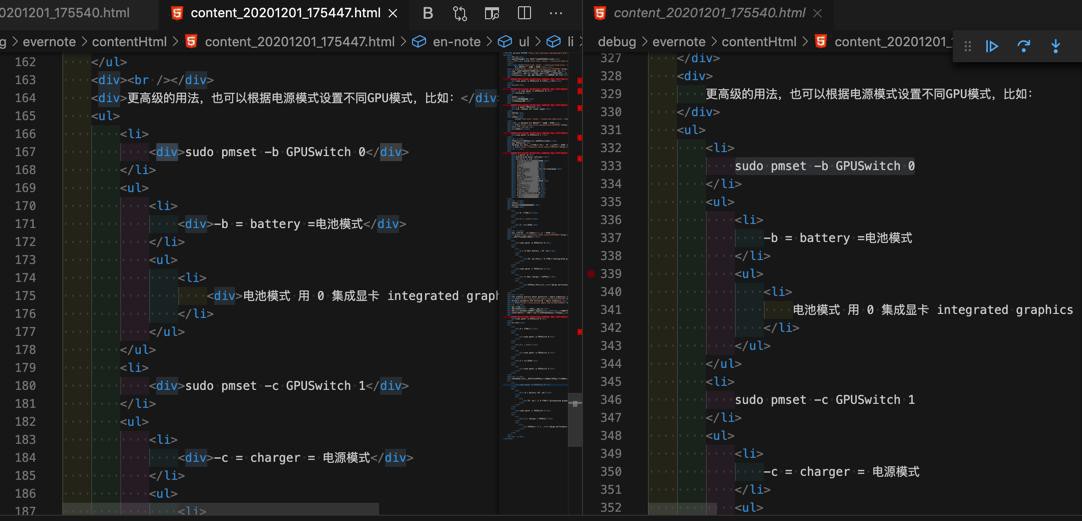
Task: Click Step Into in the debug toolbar
Action: click(x=1055, y=46)
